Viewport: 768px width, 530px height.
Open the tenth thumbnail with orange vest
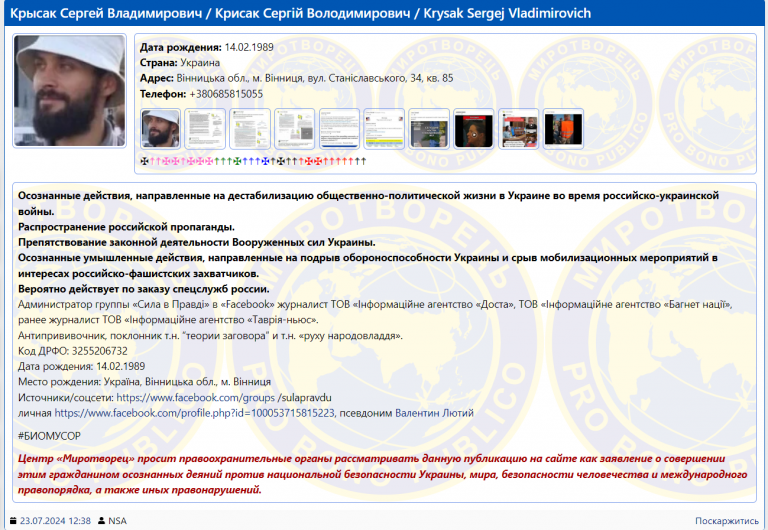coord(563,129)
